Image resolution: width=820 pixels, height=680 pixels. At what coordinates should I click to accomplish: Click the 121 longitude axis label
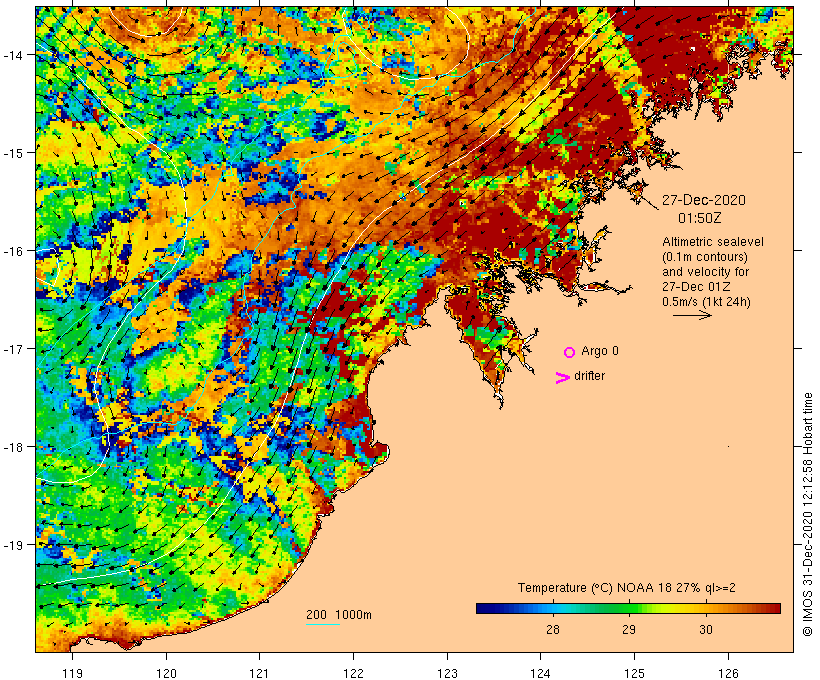(259, 673)
